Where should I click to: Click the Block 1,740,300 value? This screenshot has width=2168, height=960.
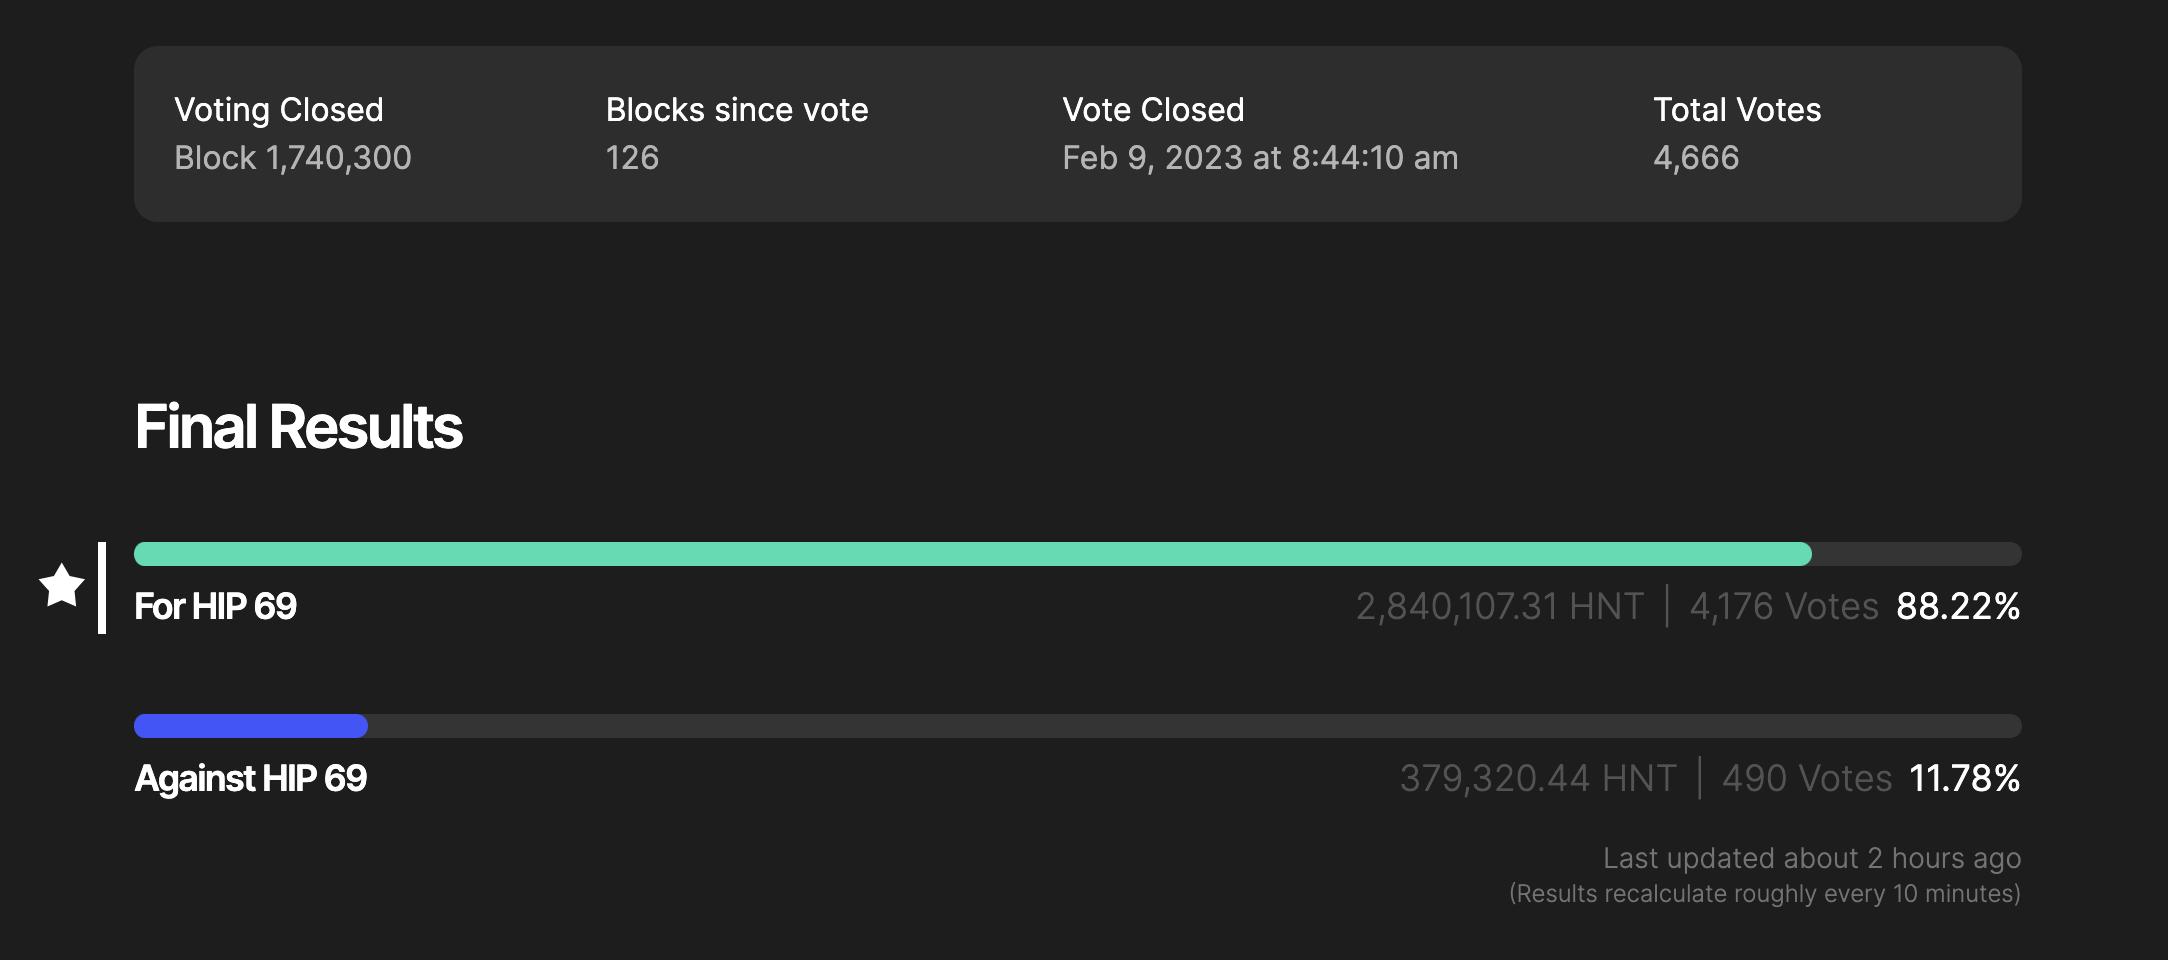tap(292, 158)
